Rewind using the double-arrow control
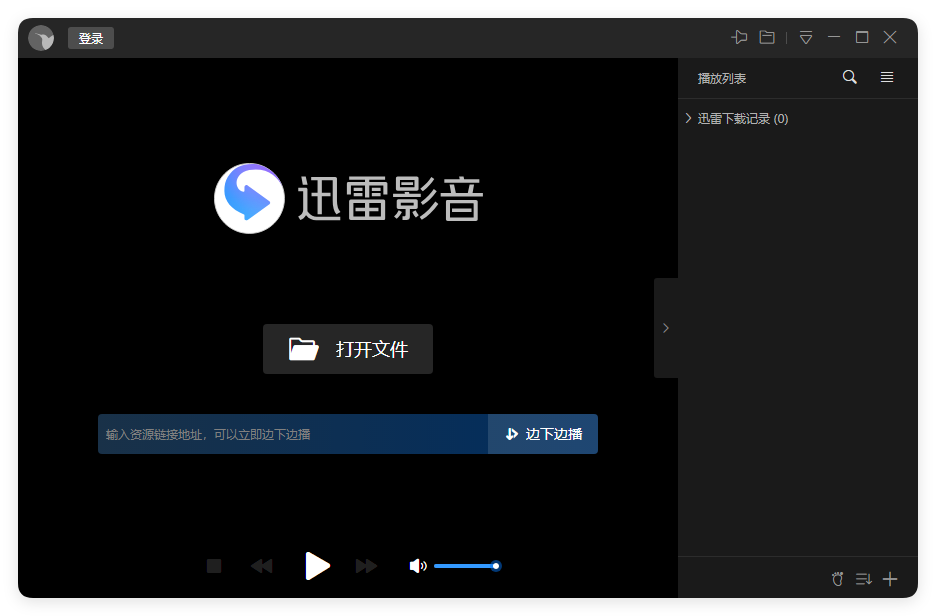This screenshot has width=936, height=616. [x=262, y=565]
